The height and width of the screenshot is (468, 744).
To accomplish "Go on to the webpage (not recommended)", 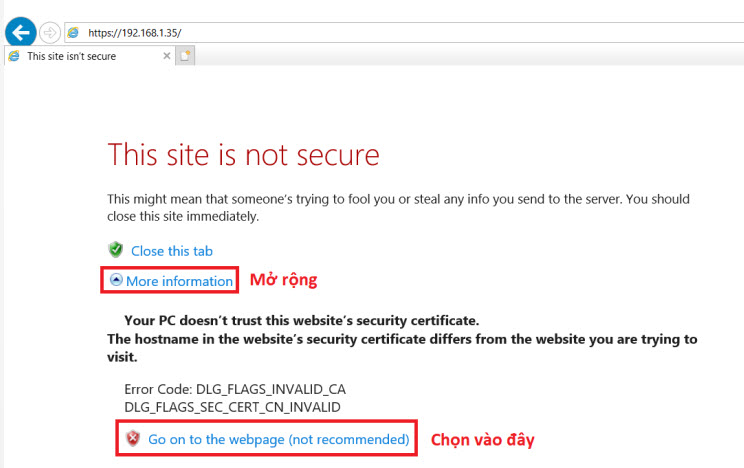I will point(278,439).
